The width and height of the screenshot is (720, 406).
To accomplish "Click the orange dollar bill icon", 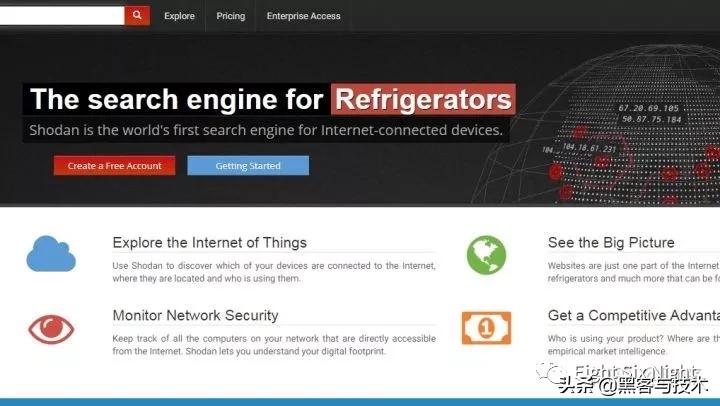I will tap(486, 327).
